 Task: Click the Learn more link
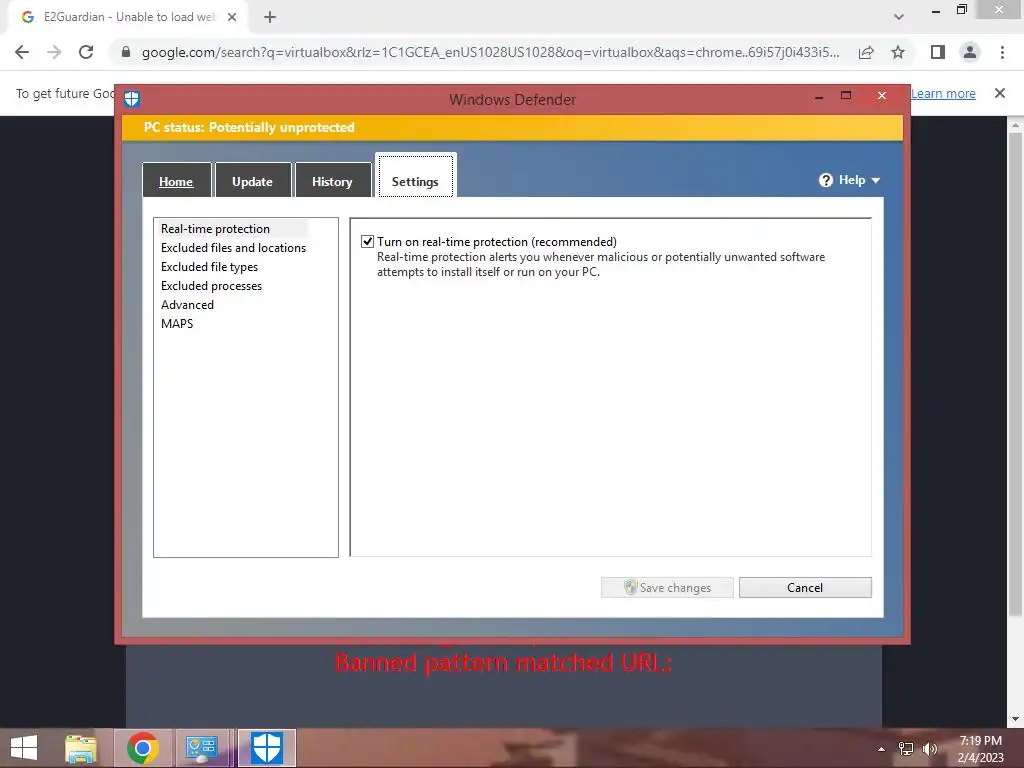click(942, 93)
